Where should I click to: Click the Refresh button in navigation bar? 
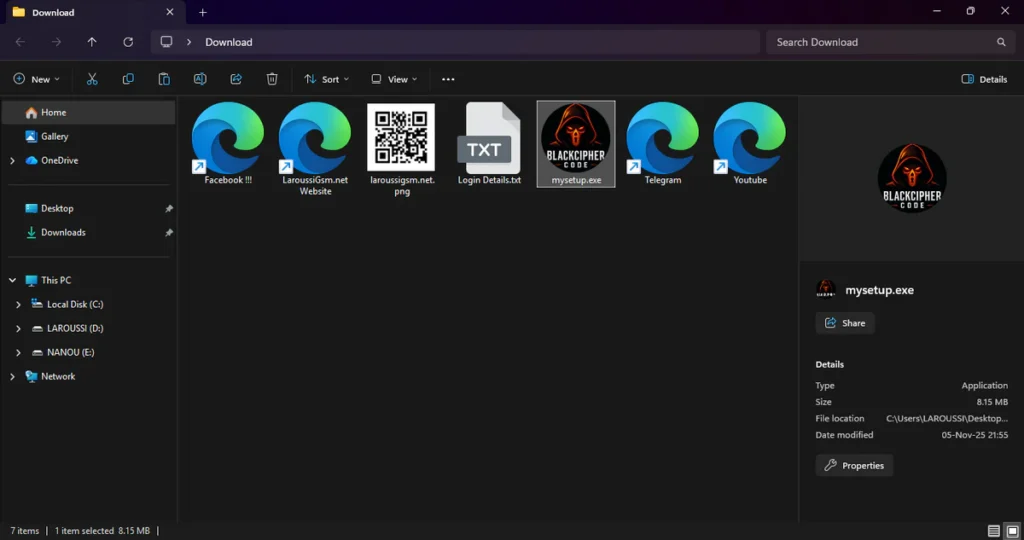point(128,42)
